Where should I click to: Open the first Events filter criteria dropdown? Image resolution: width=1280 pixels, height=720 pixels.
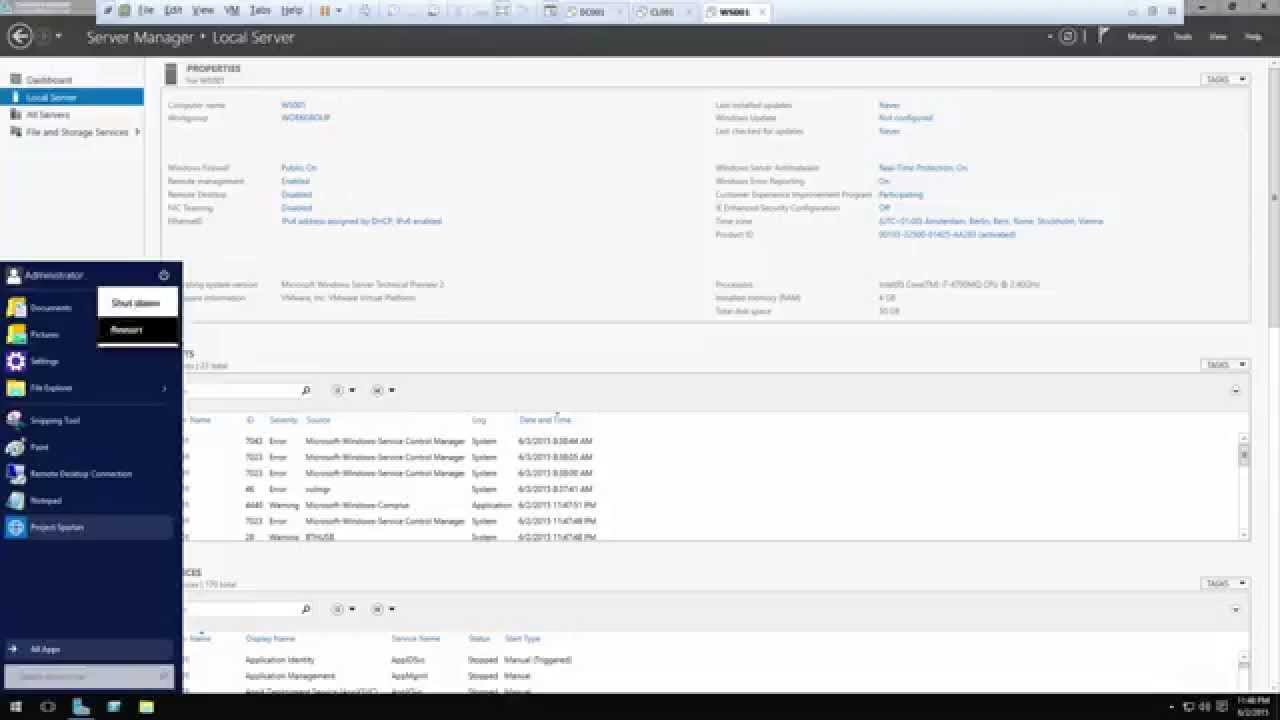click(x=343, y=390)
